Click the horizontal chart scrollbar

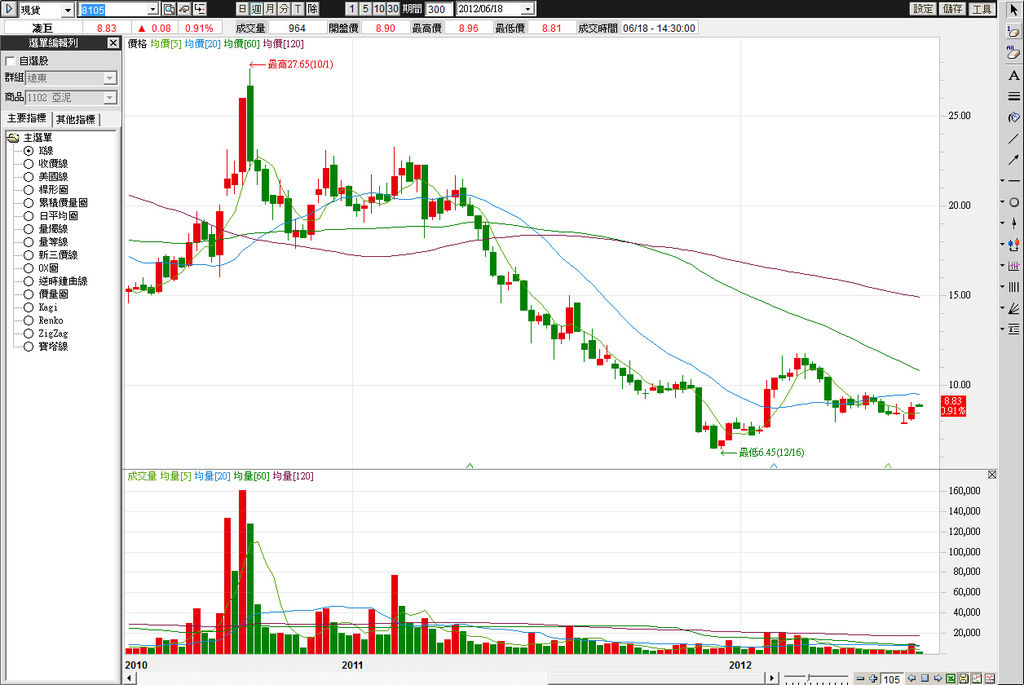click(x=451, y=678)
